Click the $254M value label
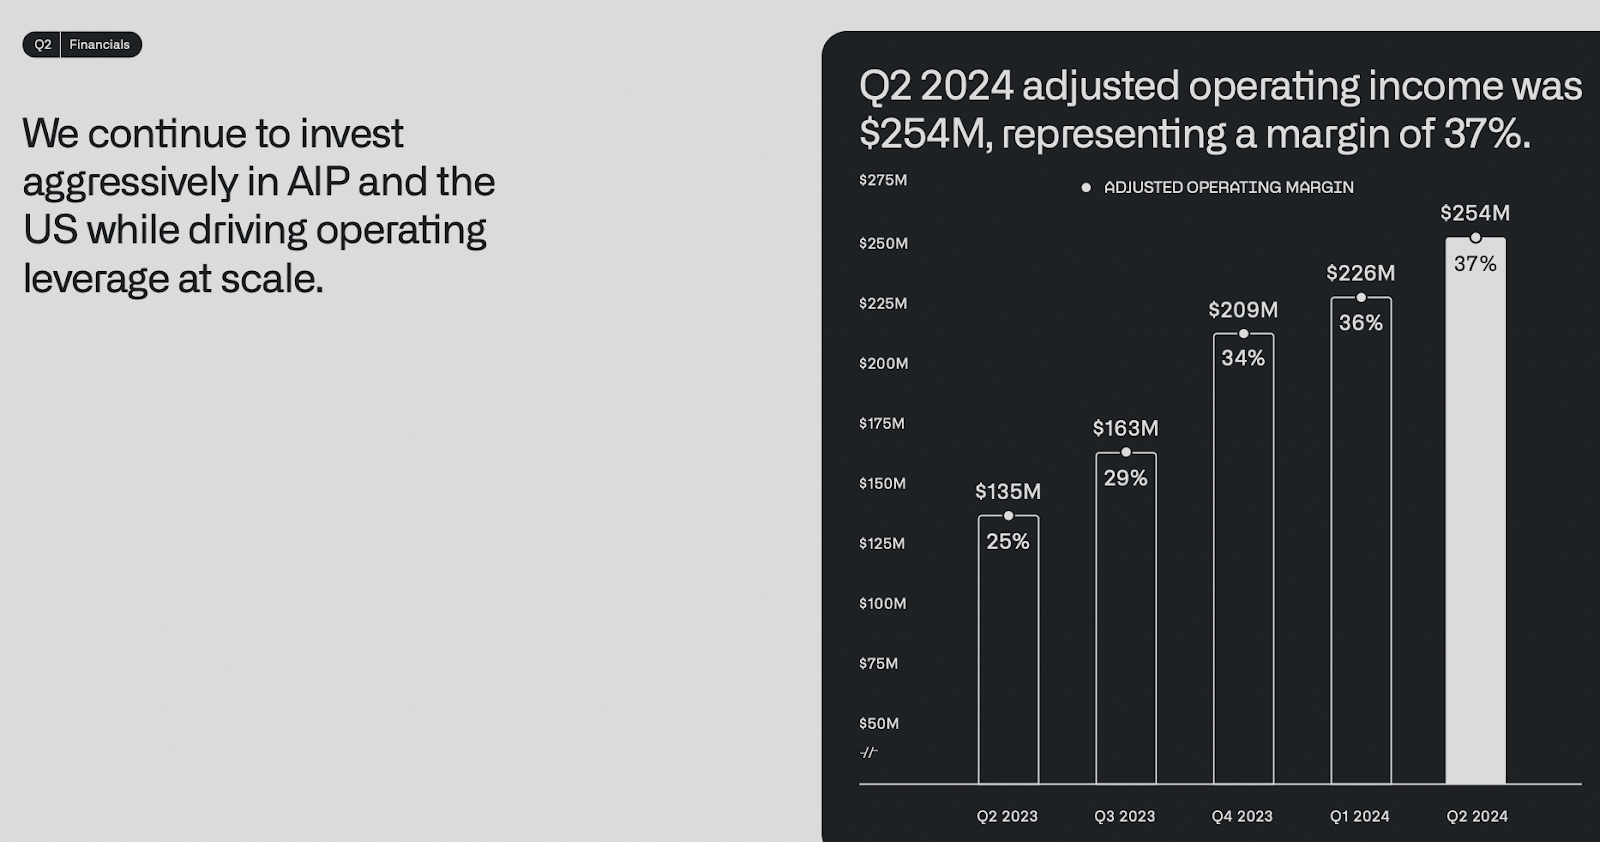Viewport: 1600px width, 842px height. [1475, 213]
